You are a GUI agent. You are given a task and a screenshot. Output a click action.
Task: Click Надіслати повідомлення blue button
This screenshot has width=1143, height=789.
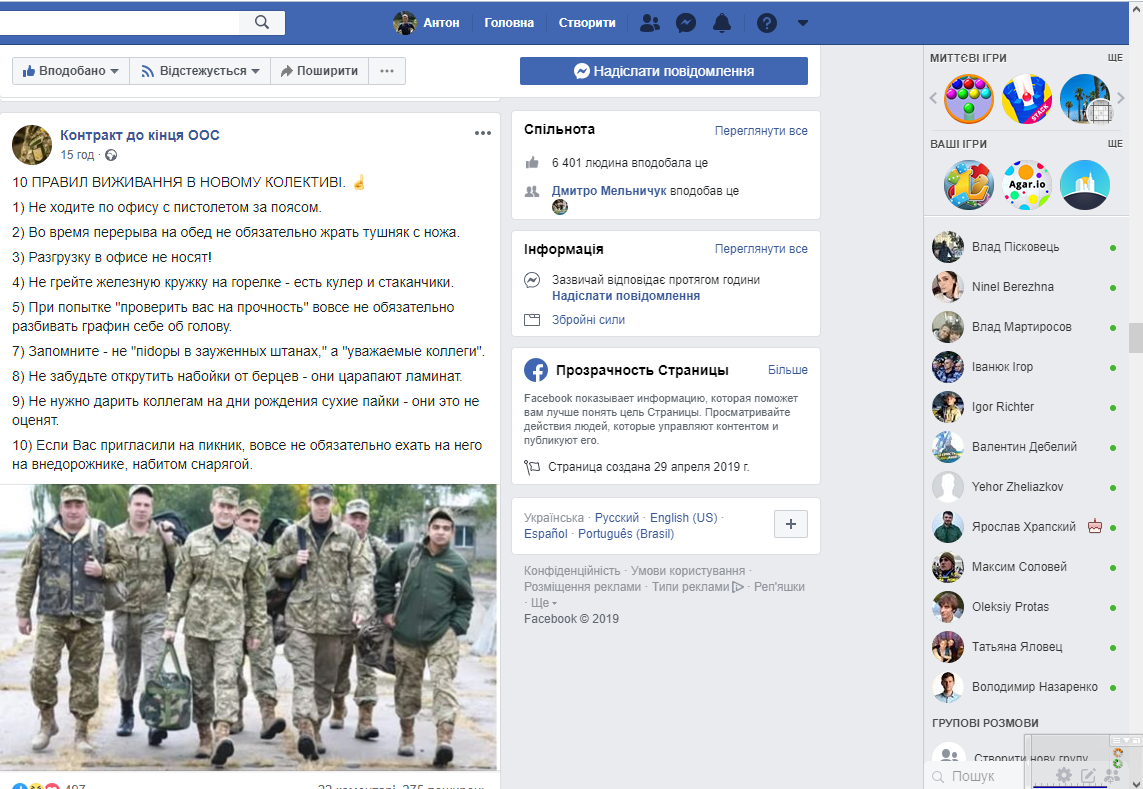[x=663, y=71]
